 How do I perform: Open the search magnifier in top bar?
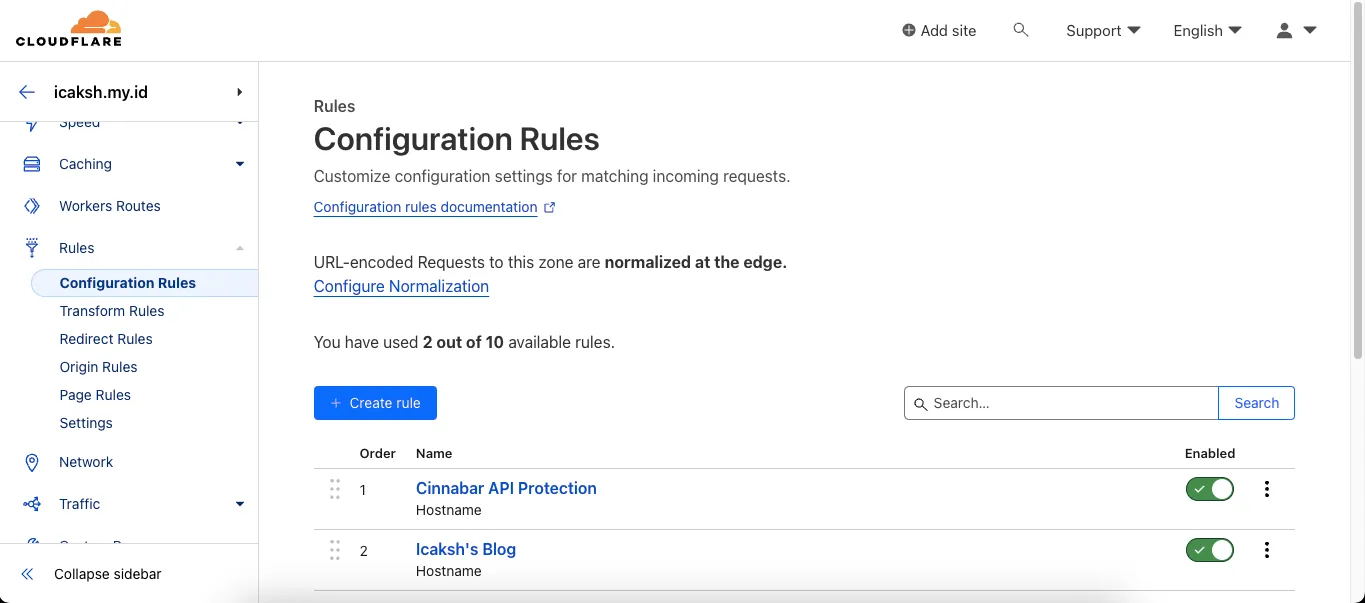point(1021,30)
